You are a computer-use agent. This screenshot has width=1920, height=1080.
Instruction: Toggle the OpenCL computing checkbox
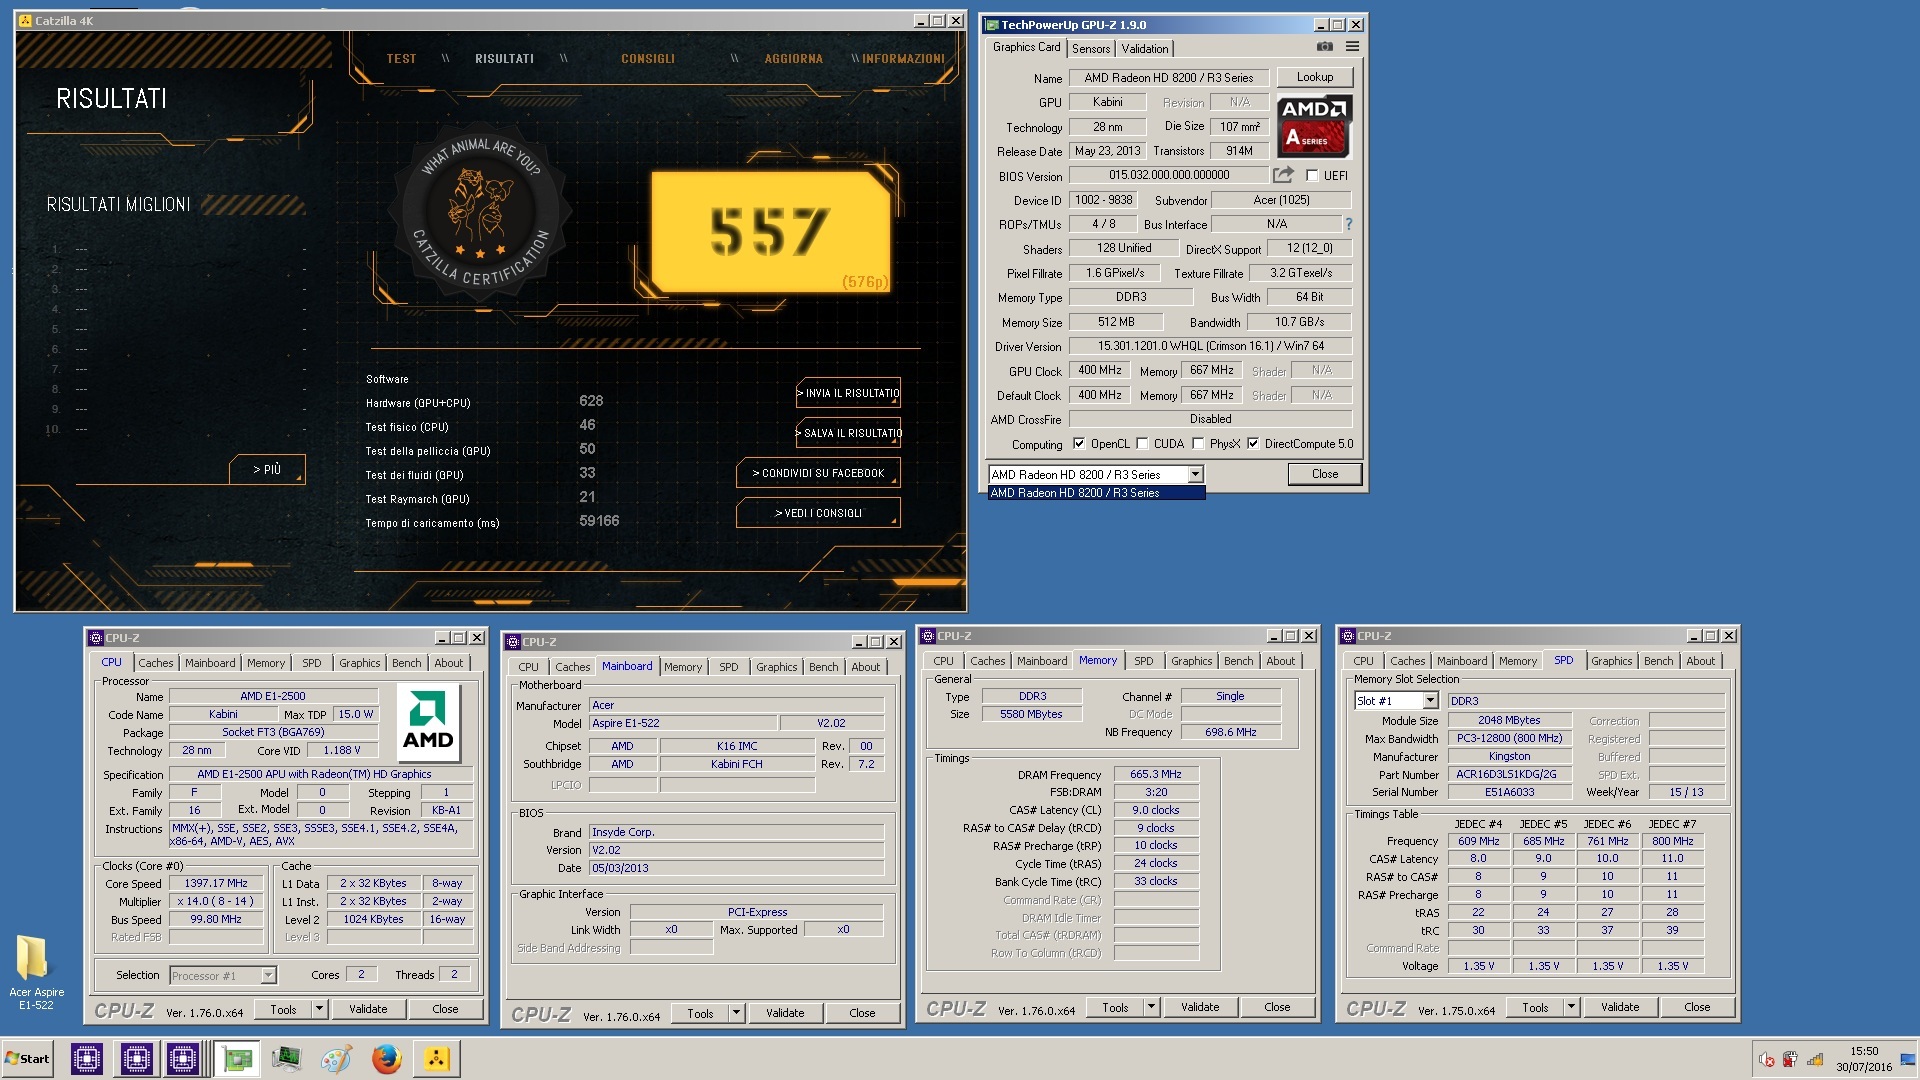[1079, 444]
